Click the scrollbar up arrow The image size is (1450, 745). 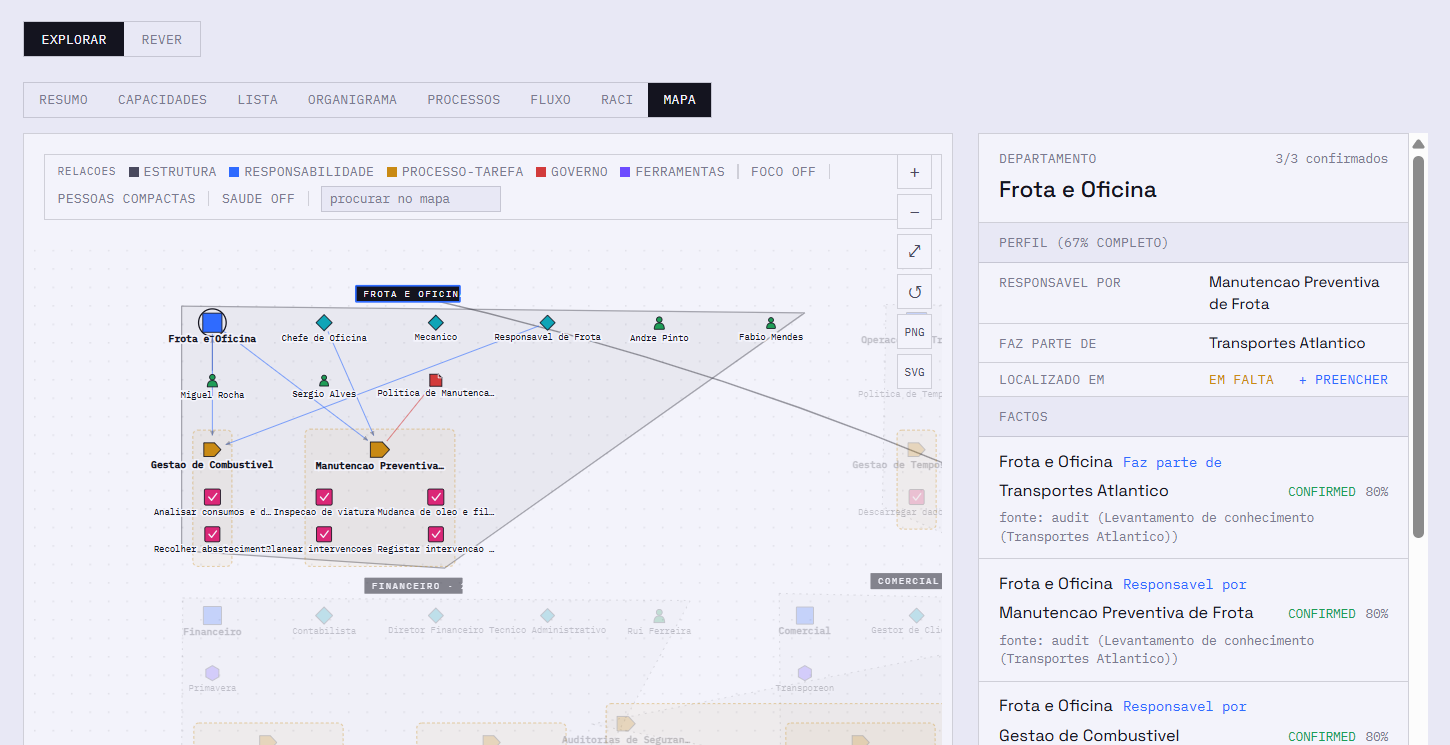1418,144
